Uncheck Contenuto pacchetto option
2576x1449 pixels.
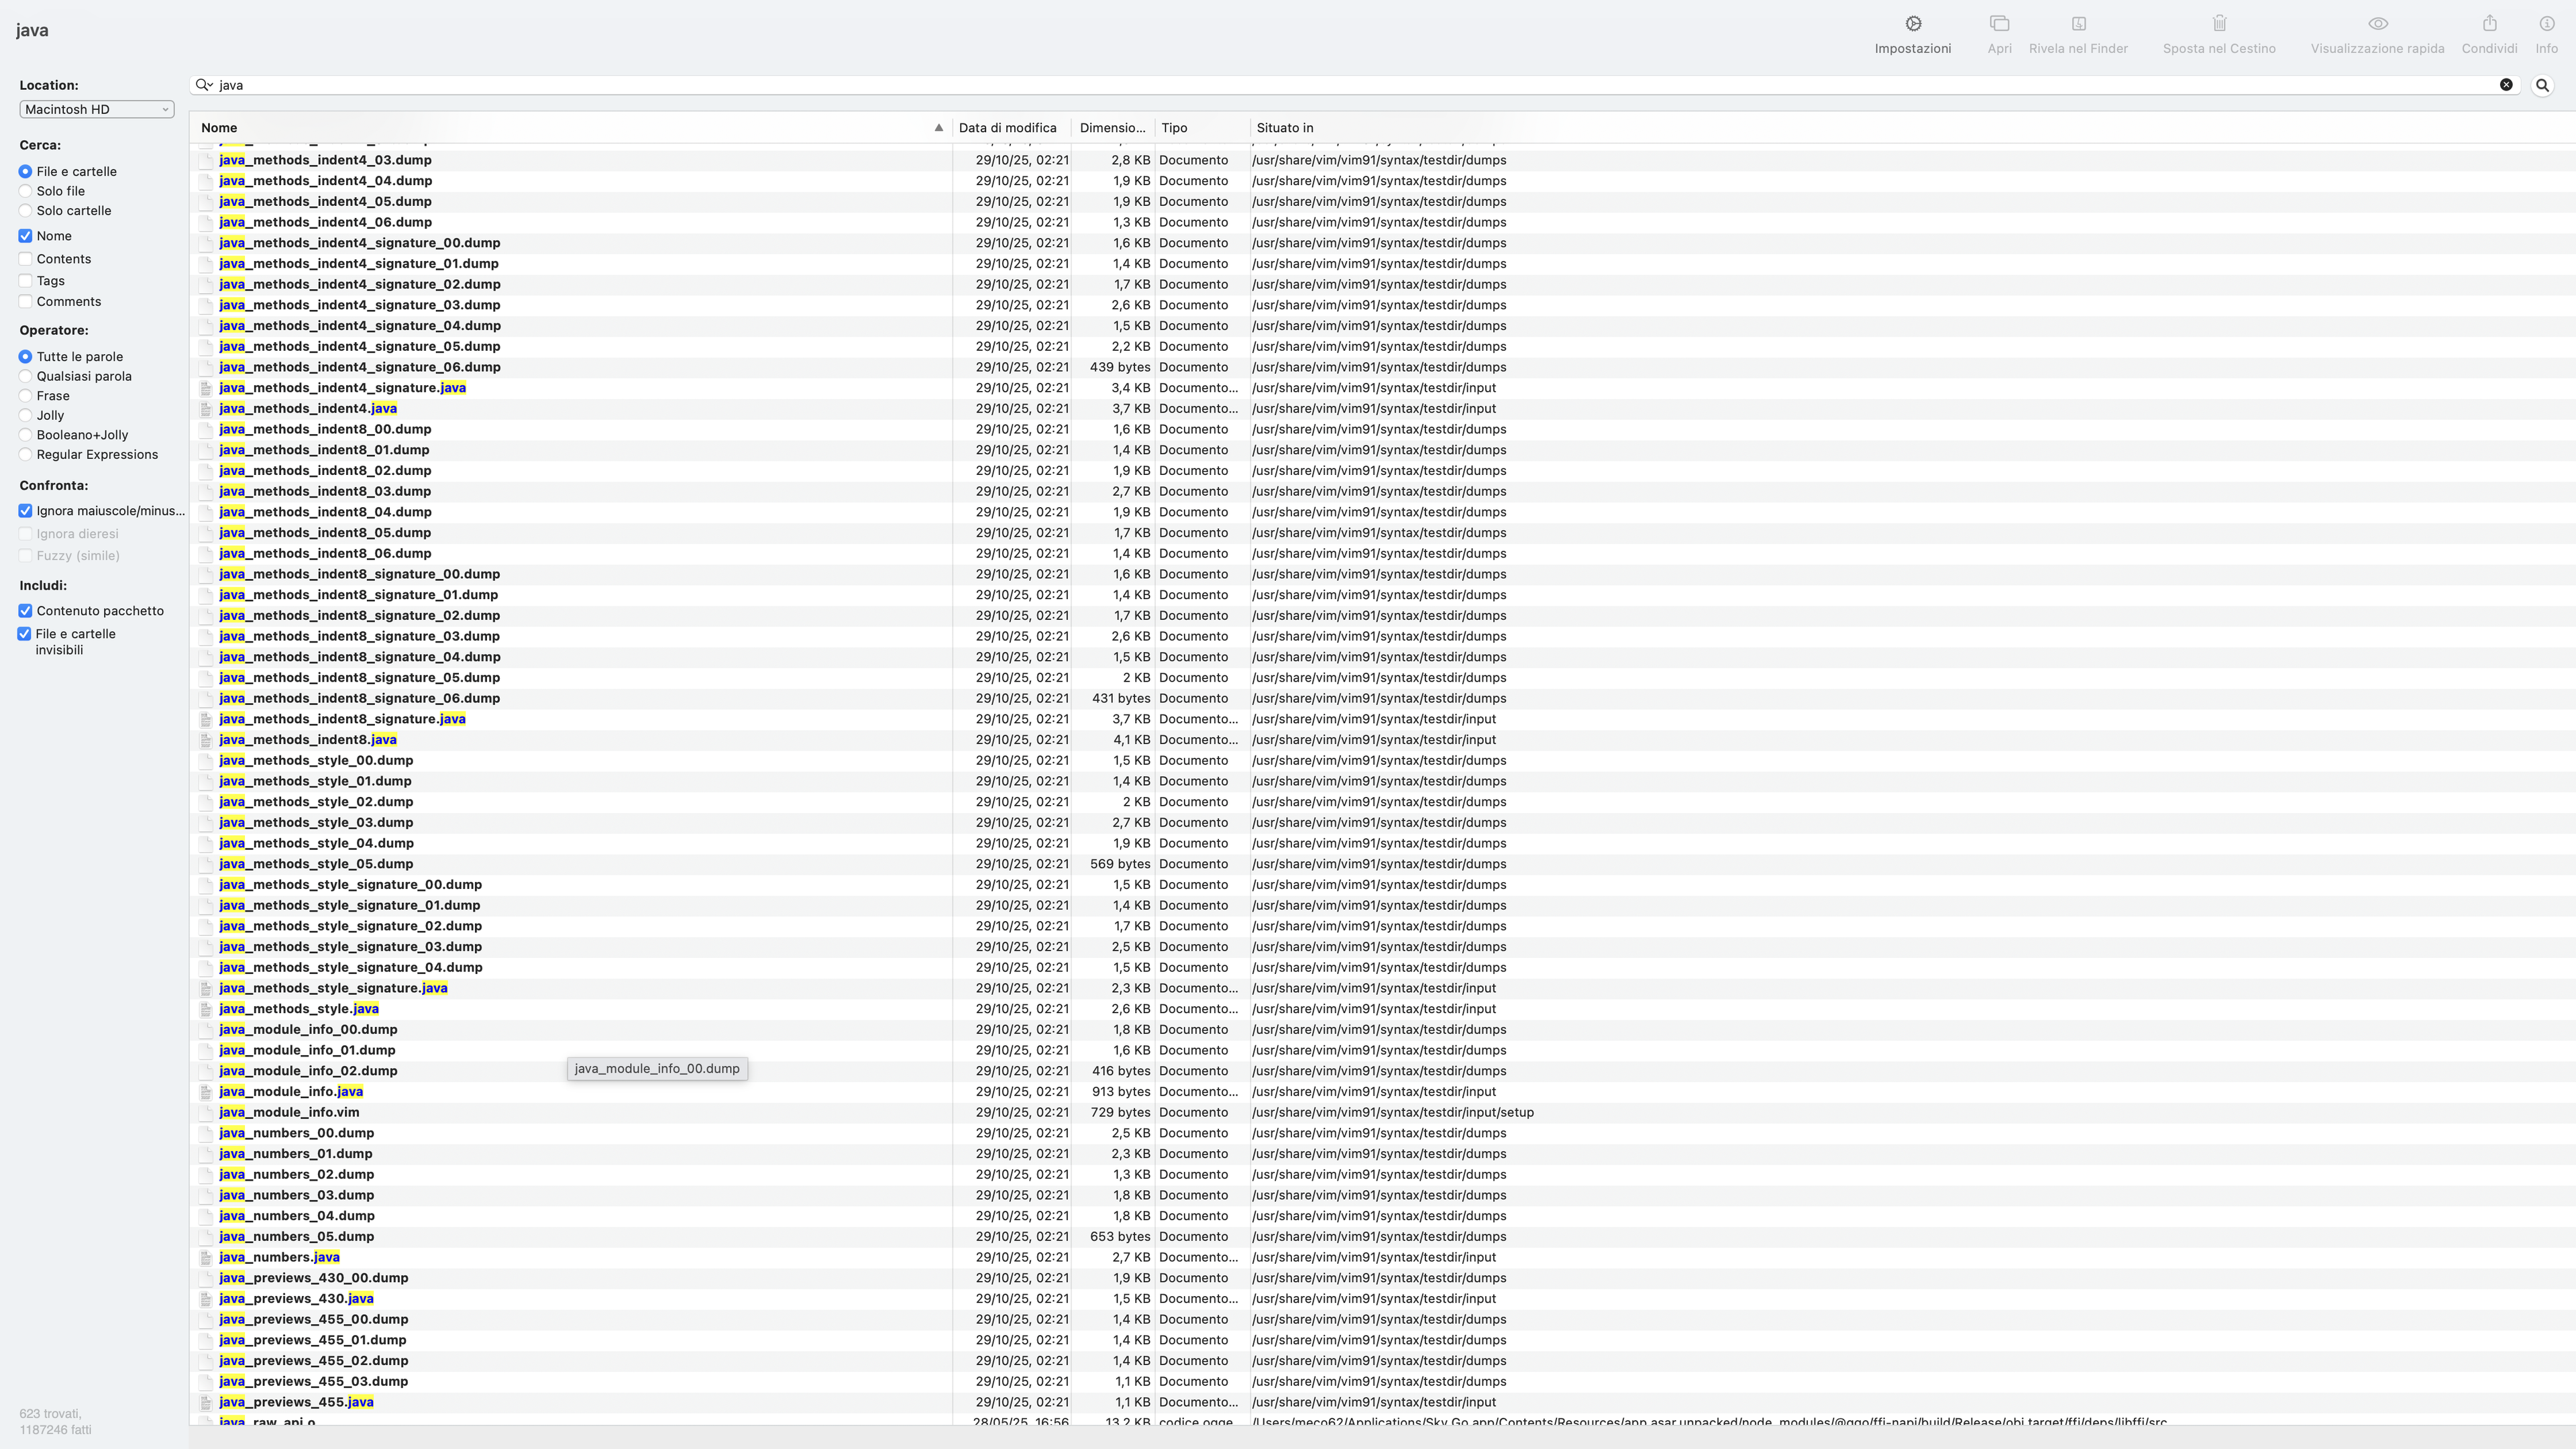point(26,611)
